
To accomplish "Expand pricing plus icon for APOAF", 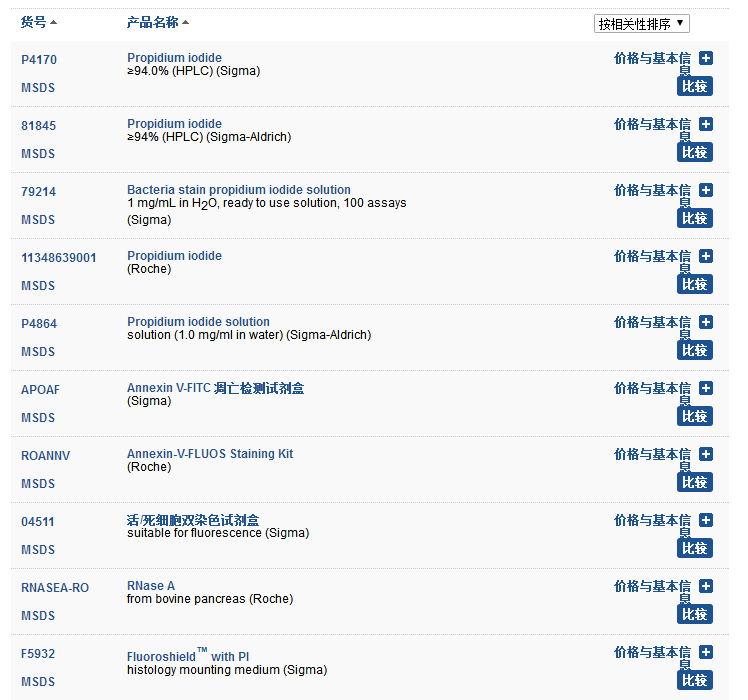I will pyautogui.click(x=706, y=388).
